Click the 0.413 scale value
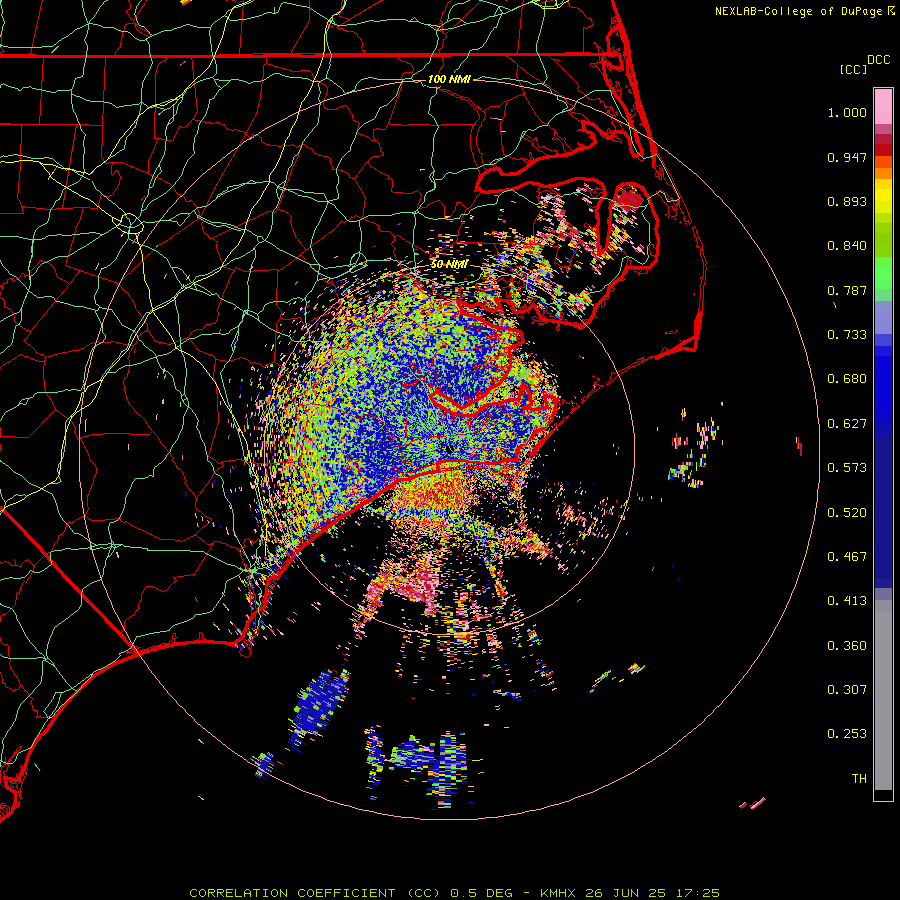The height and width of the screenshot is (900, 900). point(847,601)
